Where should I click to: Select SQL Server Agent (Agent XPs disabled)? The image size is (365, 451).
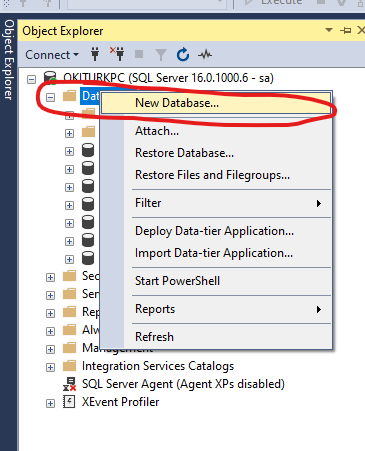pos(183,384)
